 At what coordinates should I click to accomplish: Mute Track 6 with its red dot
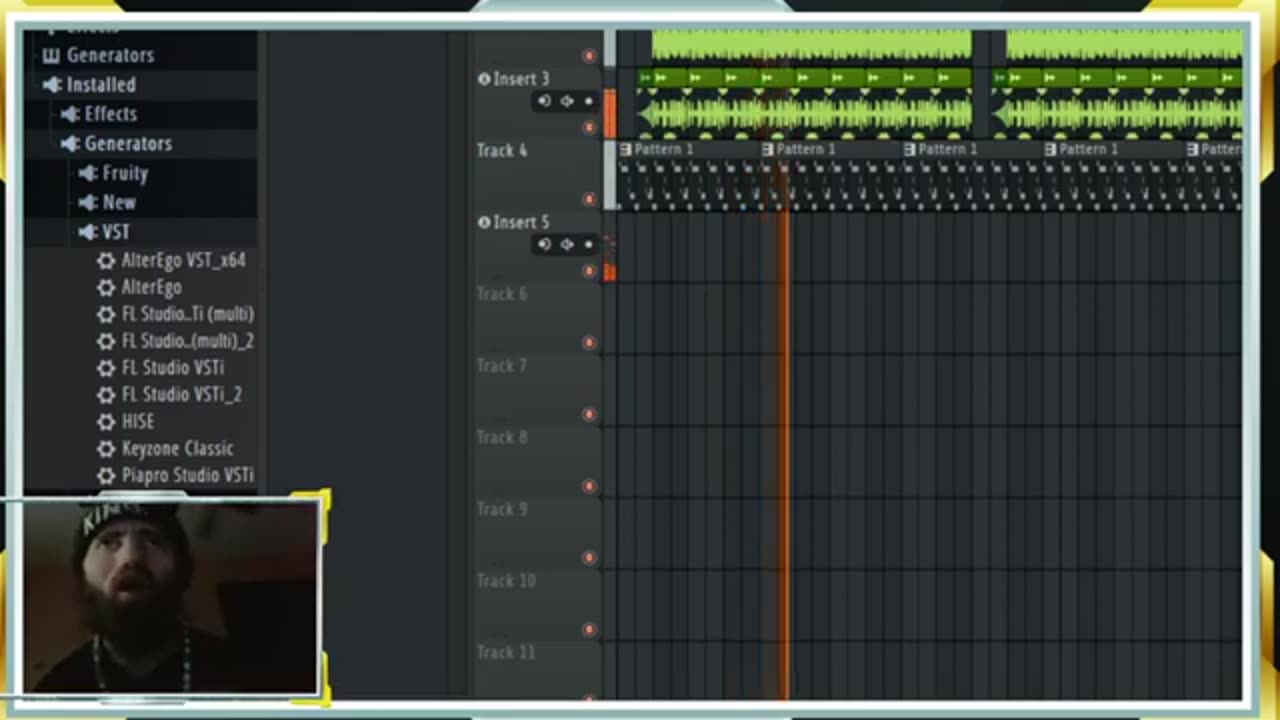click(x=589, y=343)
